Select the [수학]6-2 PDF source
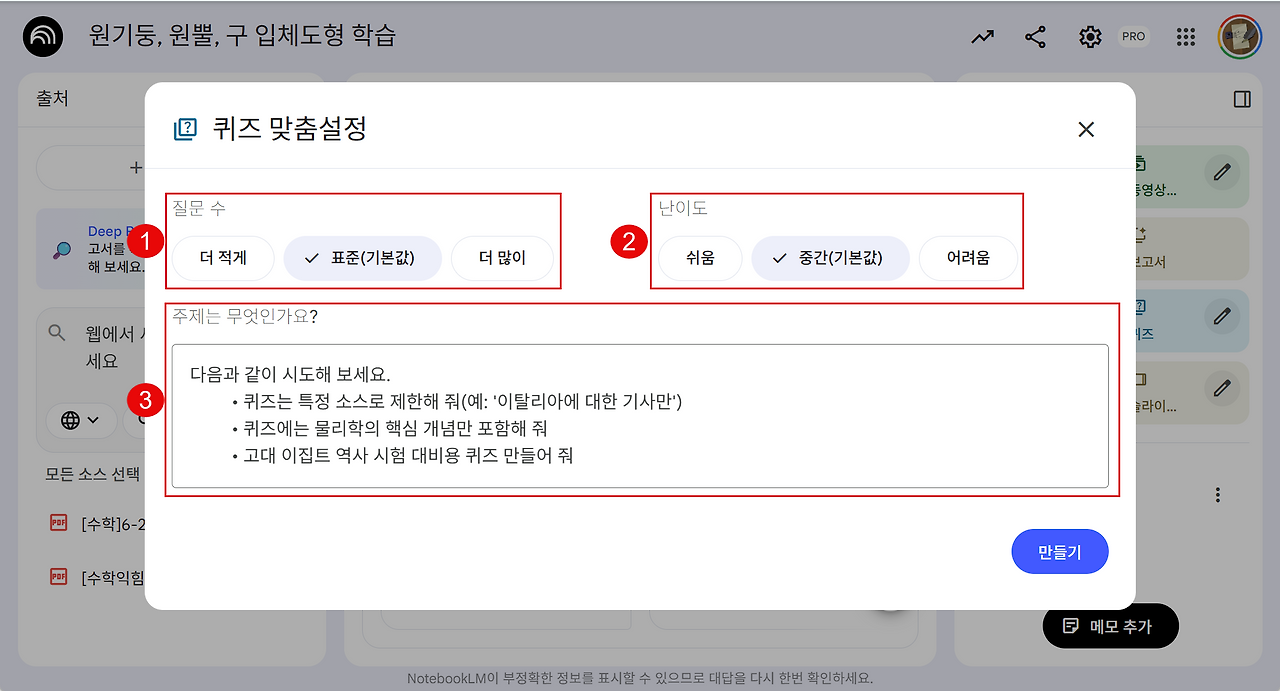This screenshot has height=691, width=1280. click(97, 523)
